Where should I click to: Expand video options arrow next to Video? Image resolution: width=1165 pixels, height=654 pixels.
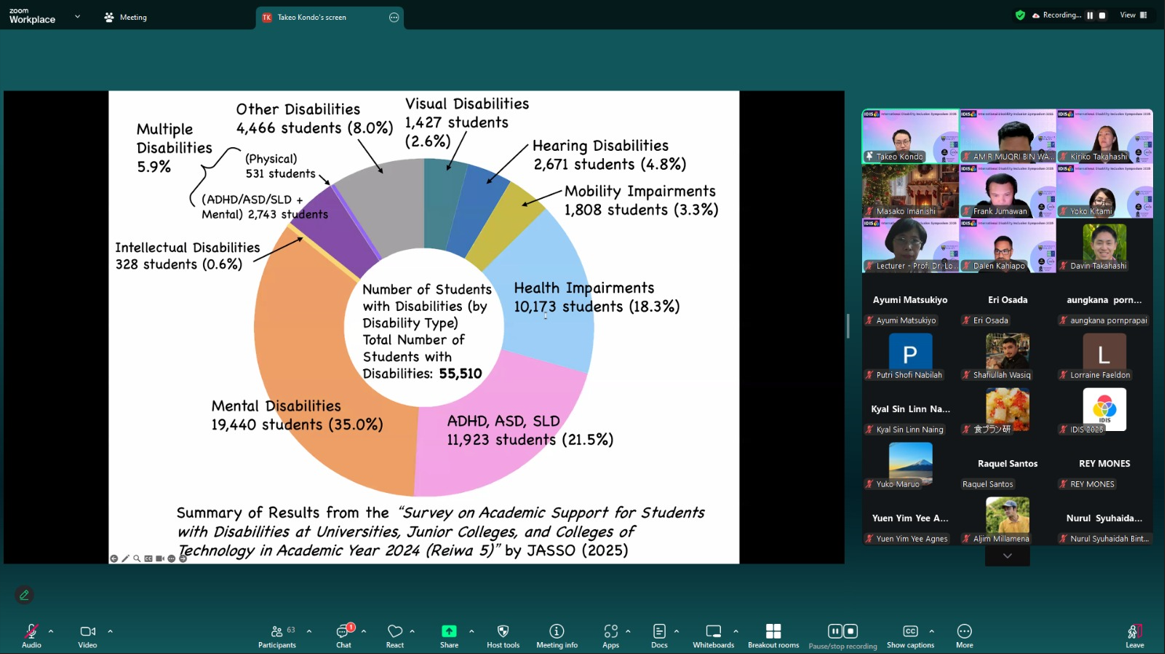110,631
